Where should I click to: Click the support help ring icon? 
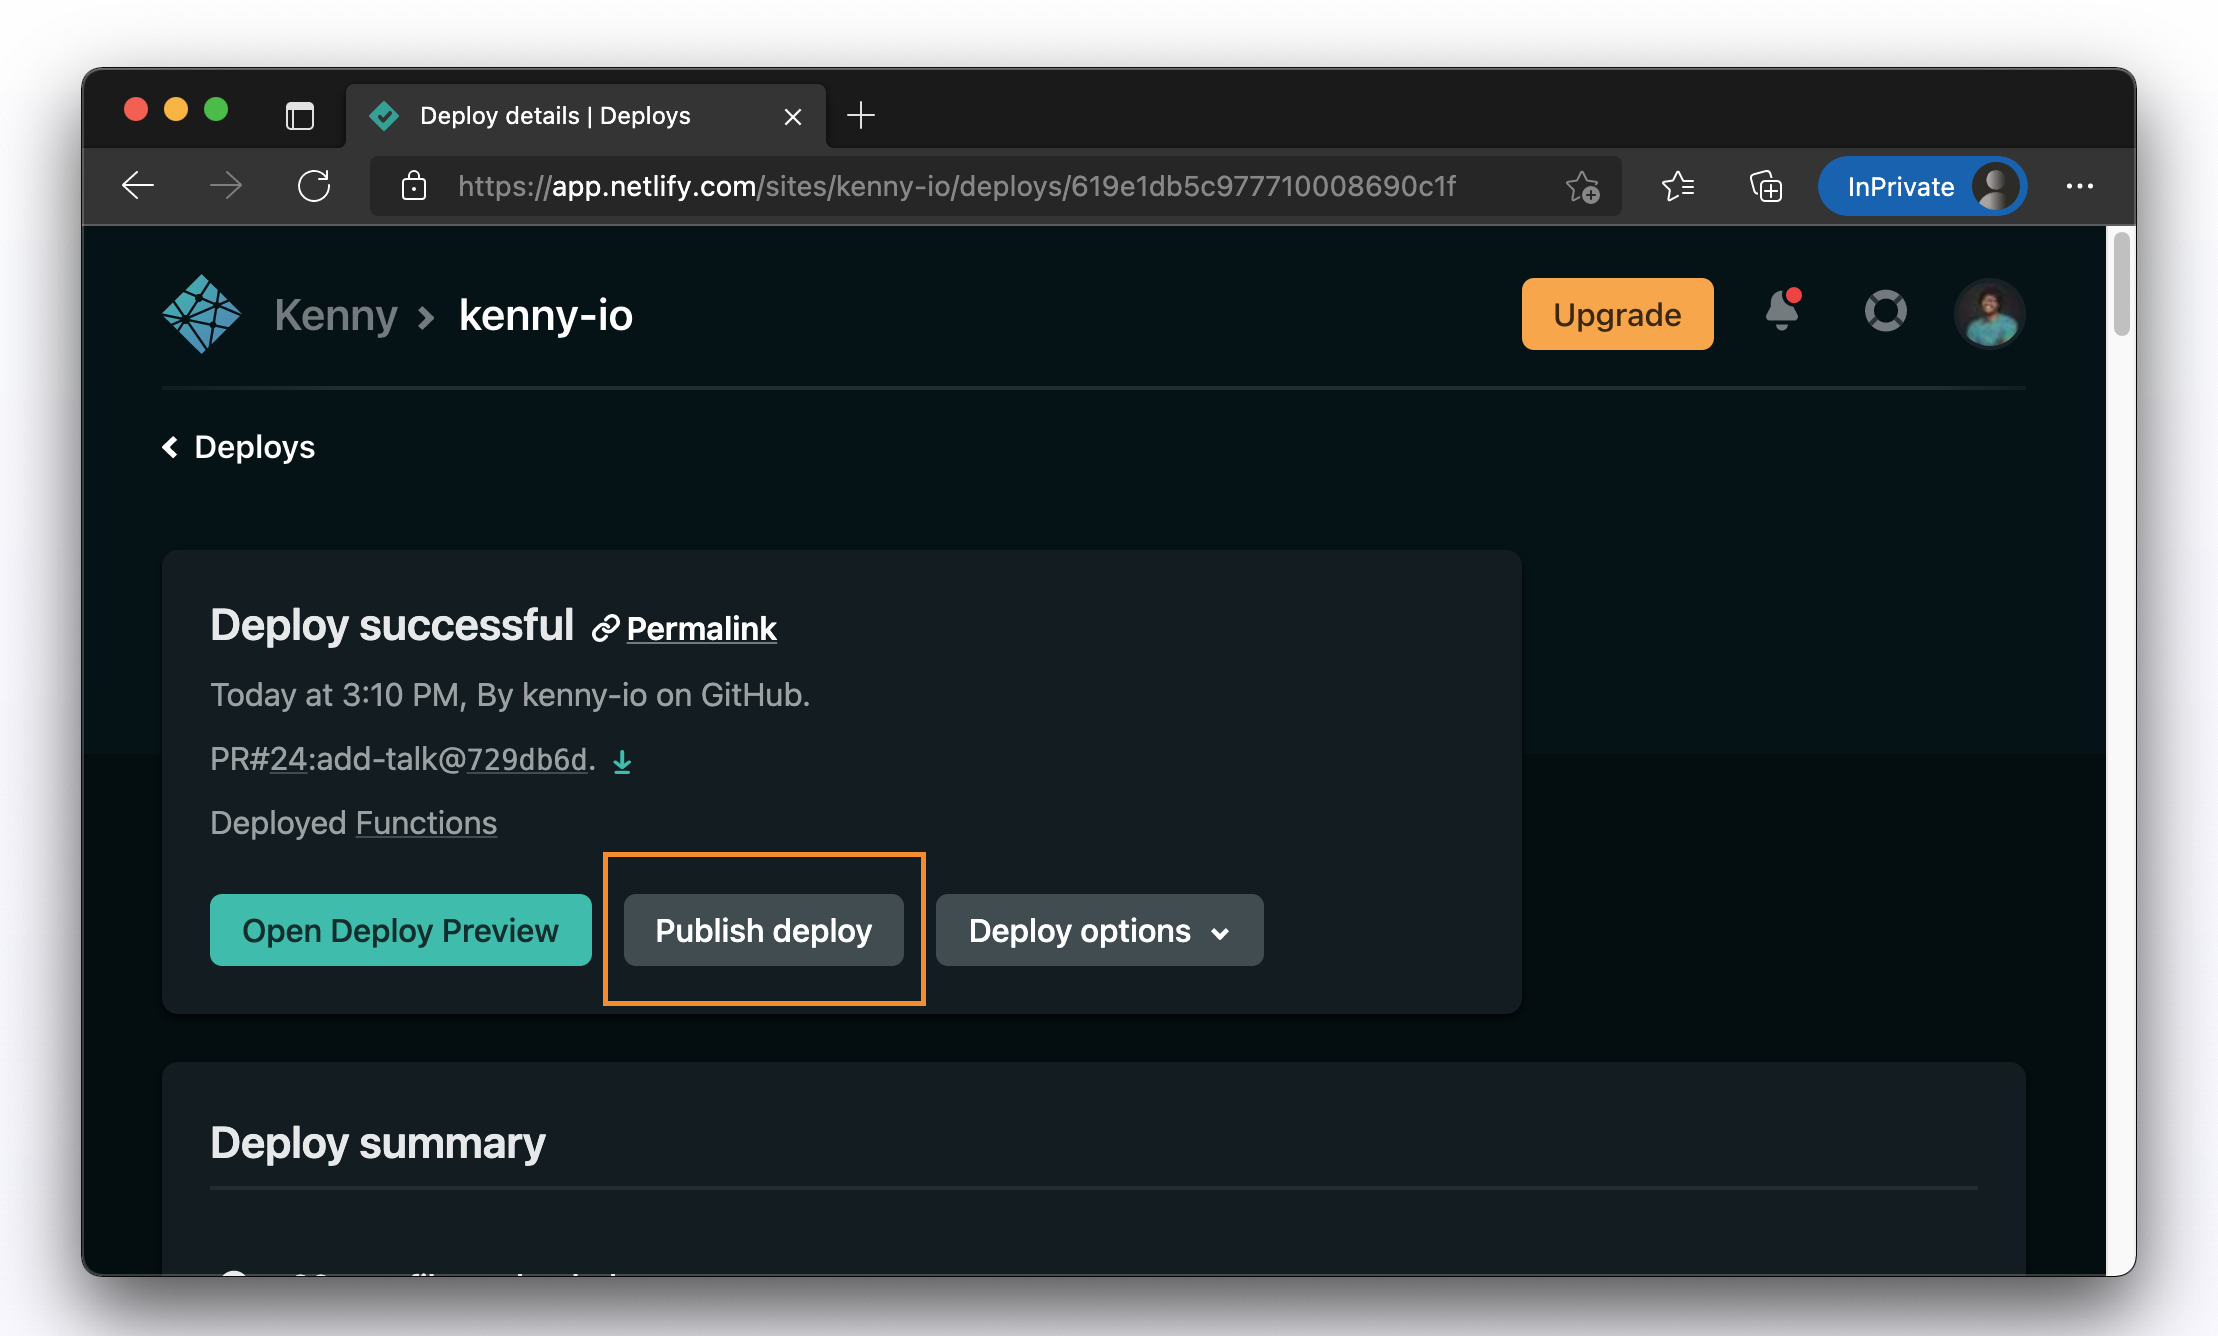point(1886,313)
